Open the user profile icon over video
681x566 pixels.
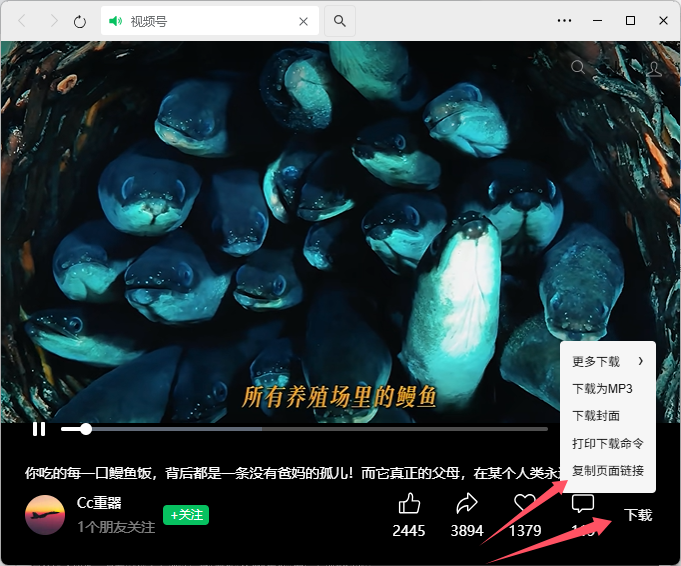click(654, 68)
